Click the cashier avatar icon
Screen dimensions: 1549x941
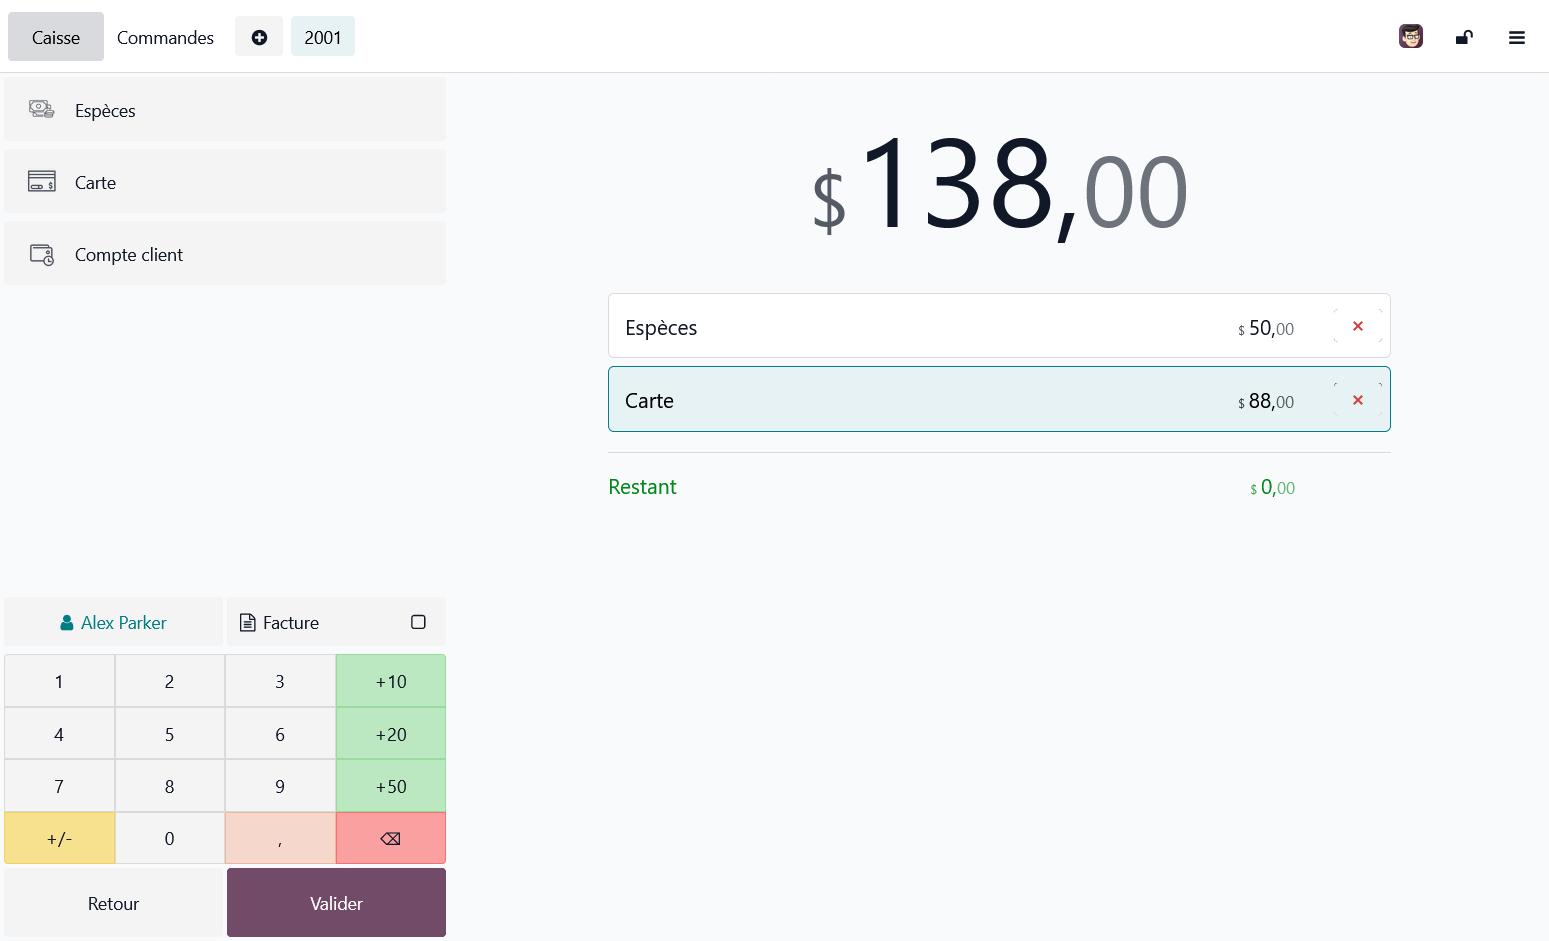pos(1411,36)
